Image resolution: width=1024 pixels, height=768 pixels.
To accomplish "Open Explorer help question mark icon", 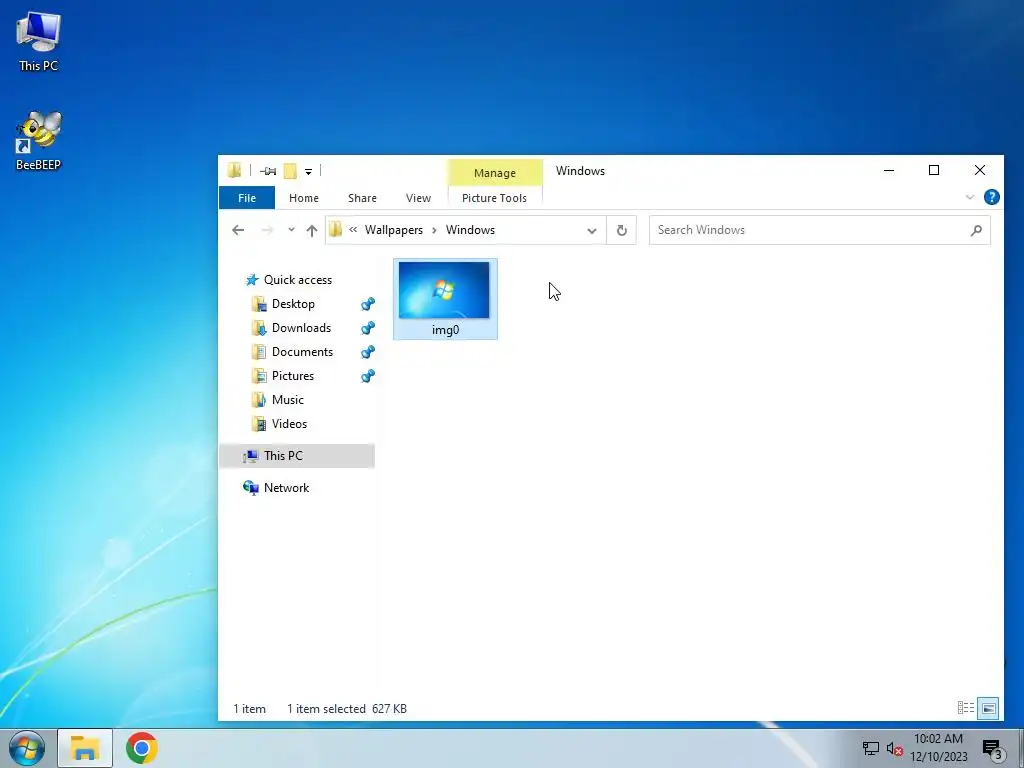I will click(x=991, y=197).
